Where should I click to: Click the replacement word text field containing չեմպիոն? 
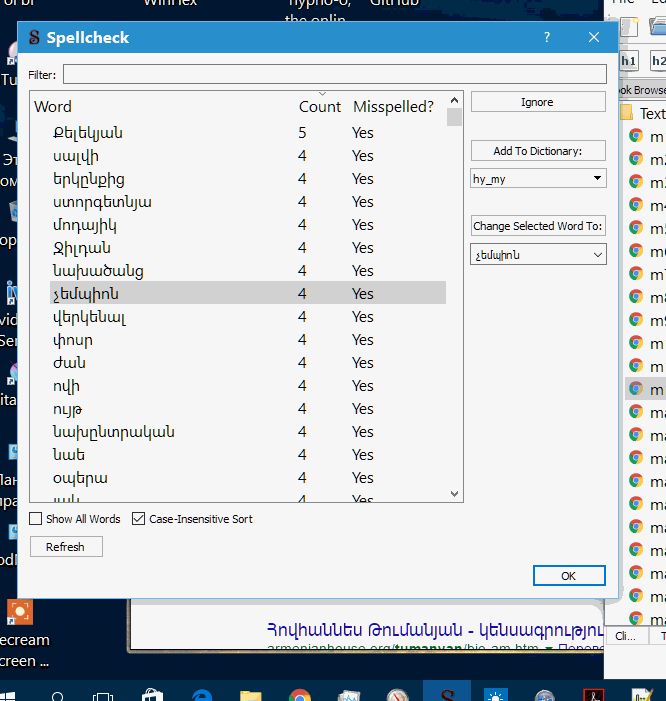pos(530,255)
